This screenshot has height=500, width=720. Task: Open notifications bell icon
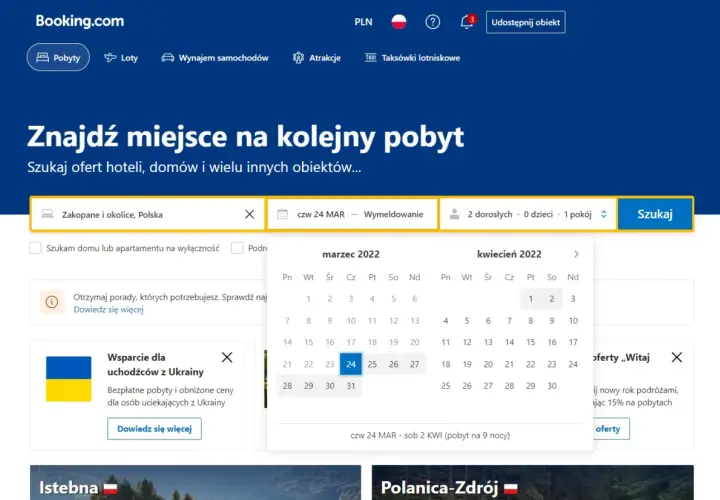[467, 22]
